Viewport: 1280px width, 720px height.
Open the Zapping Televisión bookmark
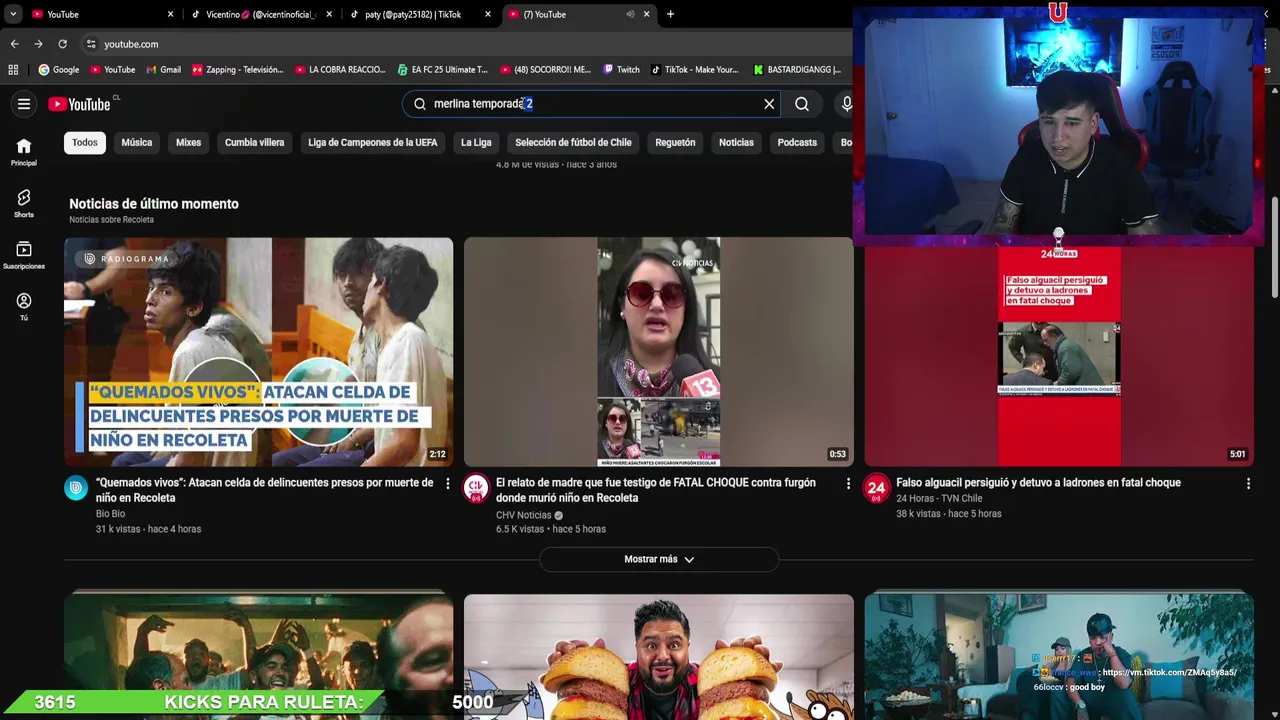pyautogui.click(x=238, y=70)
